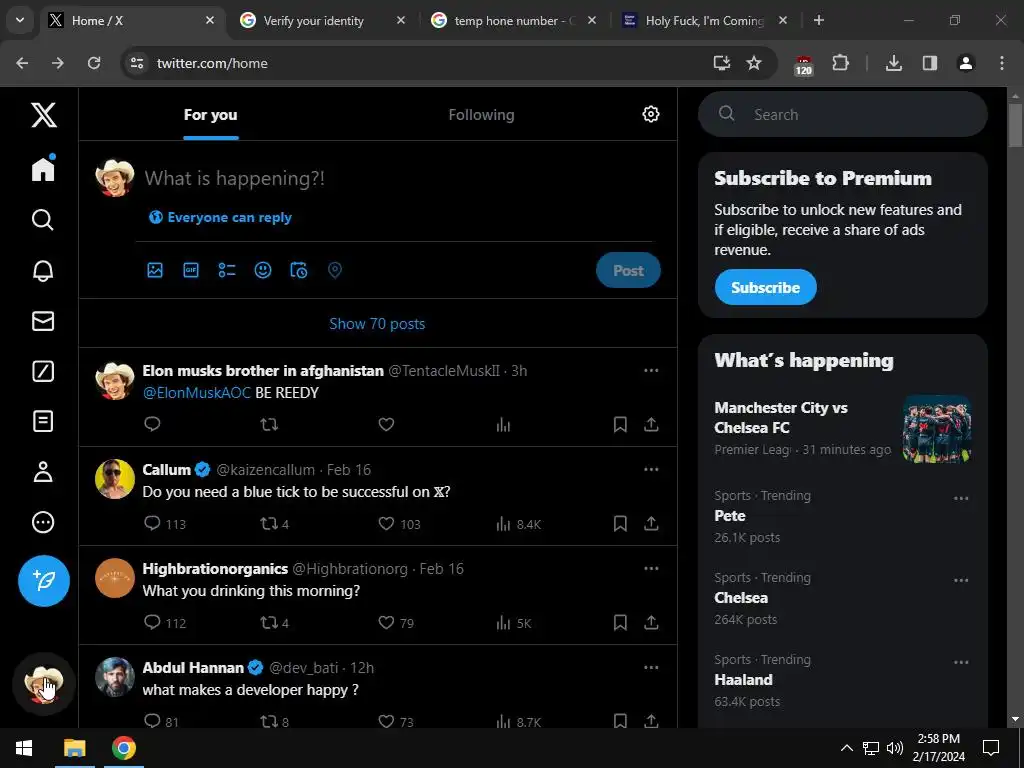The width and height of the screenshot is (1024, 768).
Task: Toggle Chrome side panel icon
Action: tap(929, 63)
